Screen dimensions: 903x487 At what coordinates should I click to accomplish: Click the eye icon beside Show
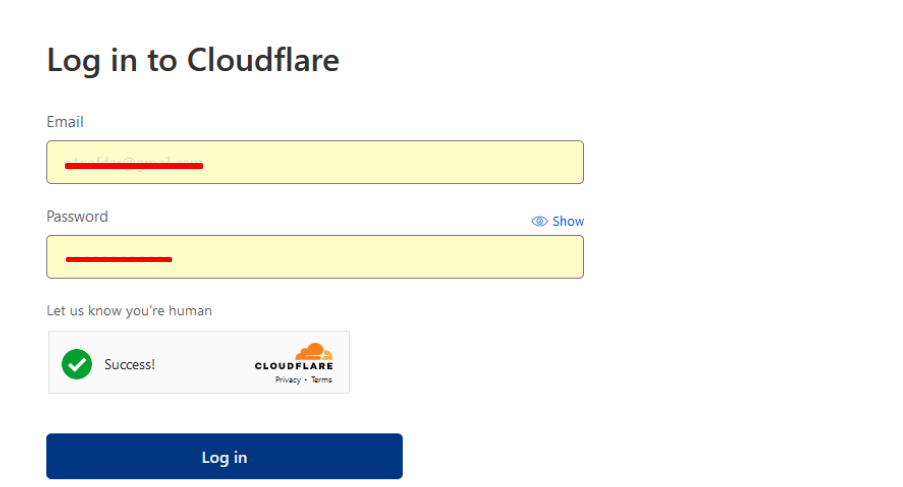click(540, 221)
